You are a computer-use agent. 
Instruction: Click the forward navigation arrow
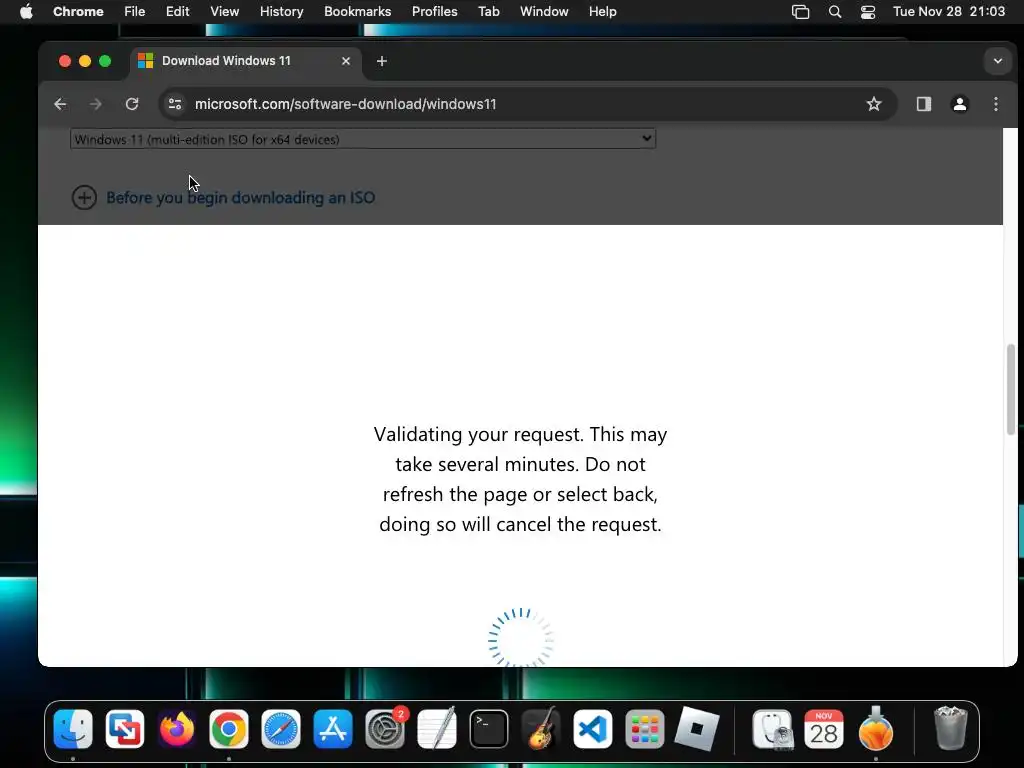(96, 104)
